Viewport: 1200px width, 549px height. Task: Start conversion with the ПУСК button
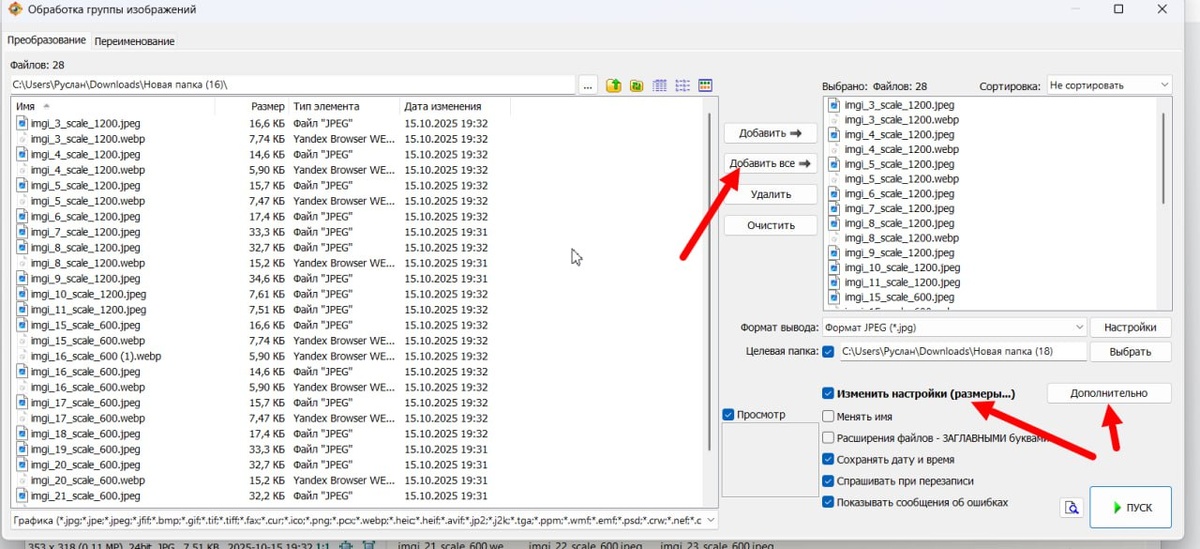pyautogui.click(x=1130, y=508)
